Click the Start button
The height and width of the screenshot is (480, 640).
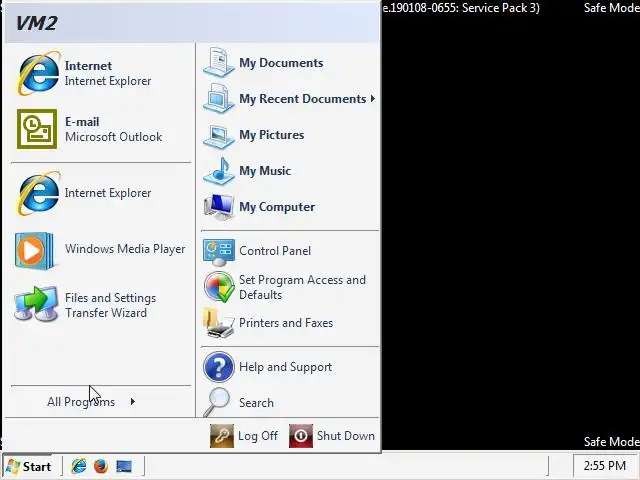click(x=29, y=466)
